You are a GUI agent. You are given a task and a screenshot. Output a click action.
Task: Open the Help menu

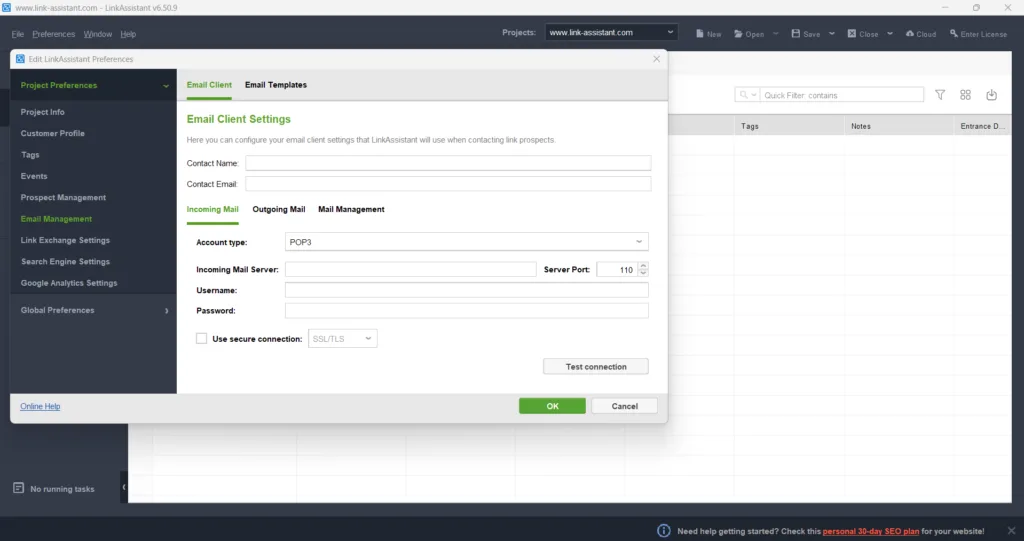(x=128, y=34)
